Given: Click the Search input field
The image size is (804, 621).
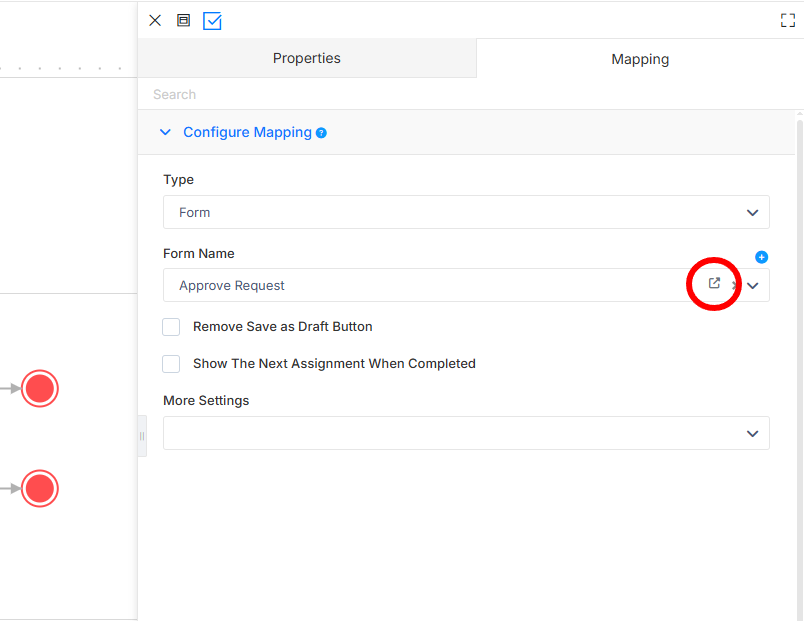Looking at the screenshot, I should (467, 94).
